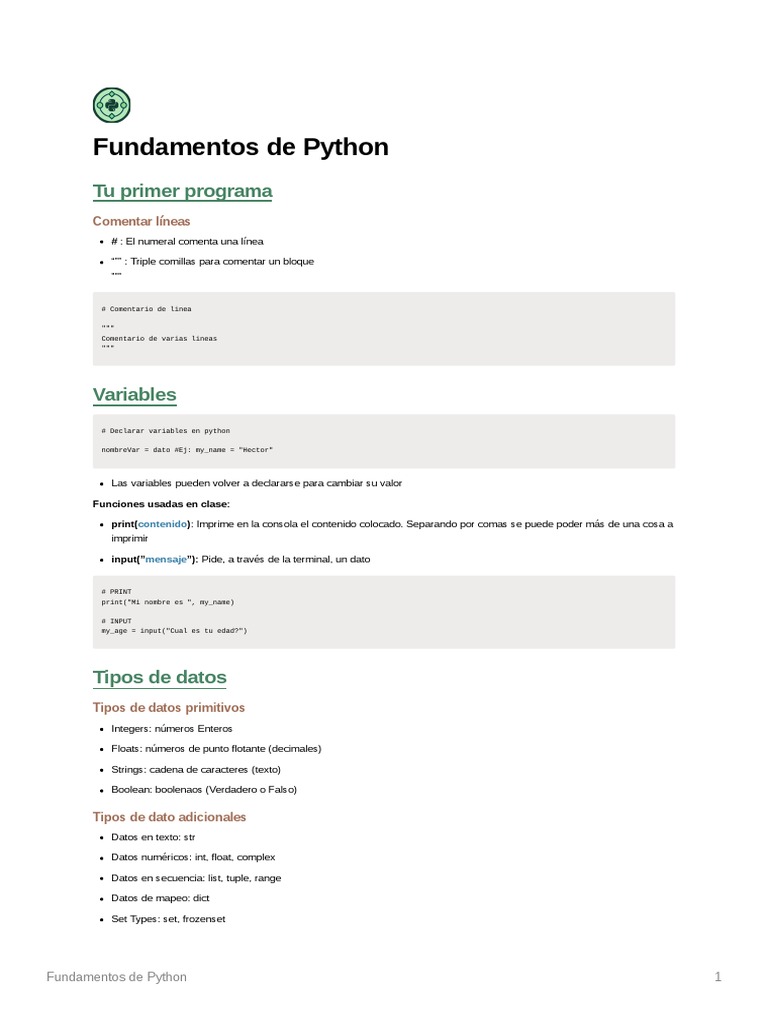This screenshot has width=768, height=1024.
Task: Click the Python logo icon at top
Action: pyautogui.click(x=111, y=105)
